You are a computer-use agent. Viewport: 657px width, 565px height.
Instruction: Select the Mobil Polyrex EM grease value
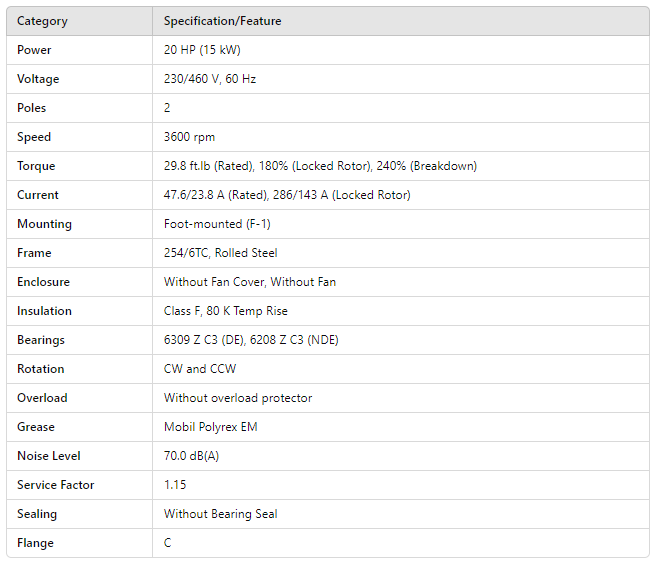coord(210,427)
